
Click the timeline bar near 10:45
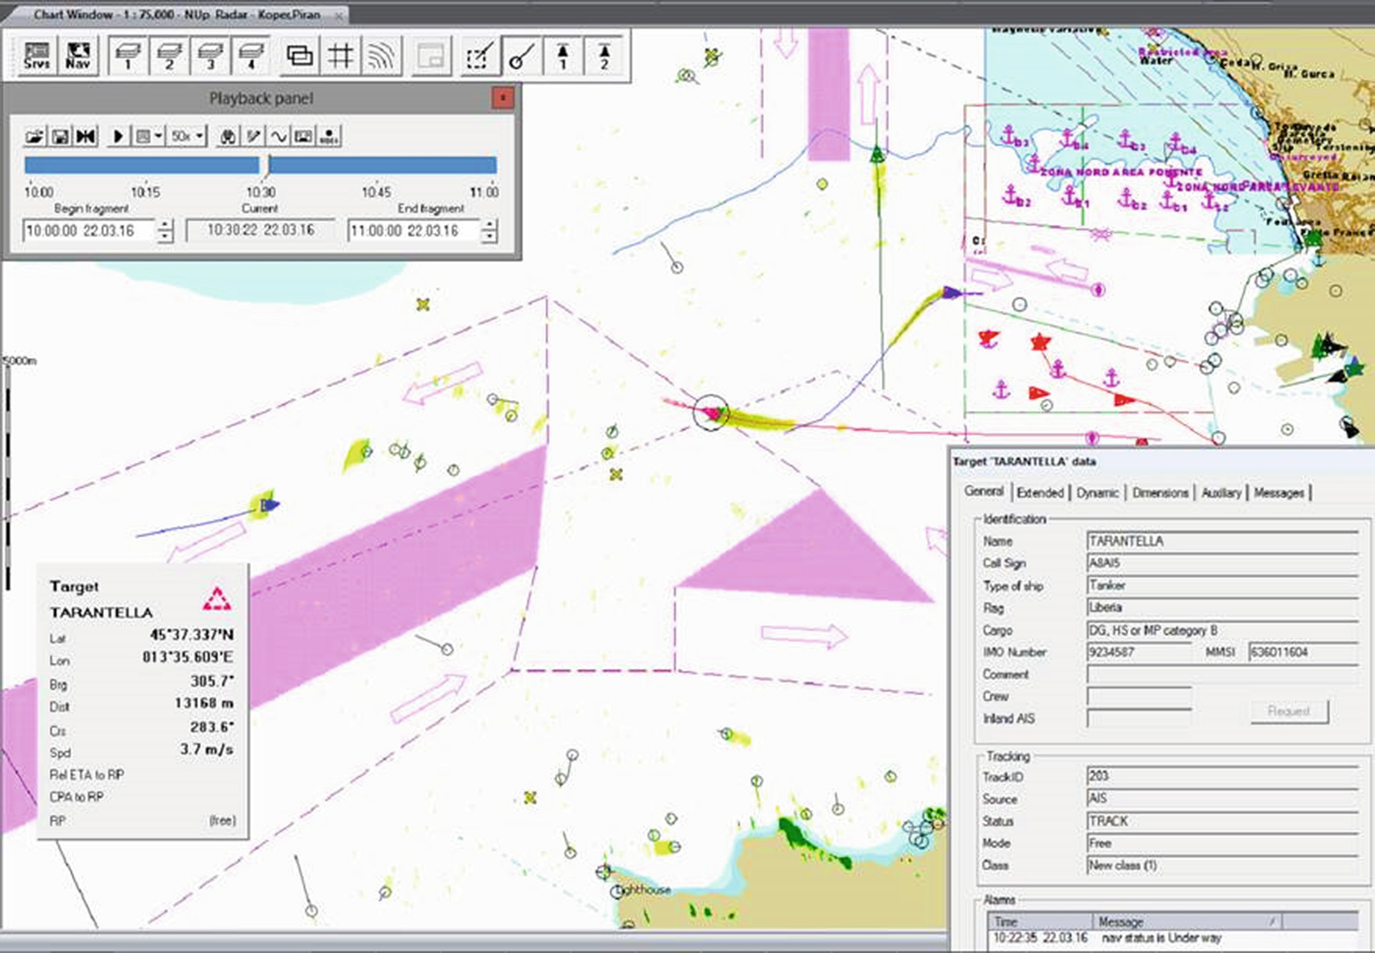[x=376, y=165]
